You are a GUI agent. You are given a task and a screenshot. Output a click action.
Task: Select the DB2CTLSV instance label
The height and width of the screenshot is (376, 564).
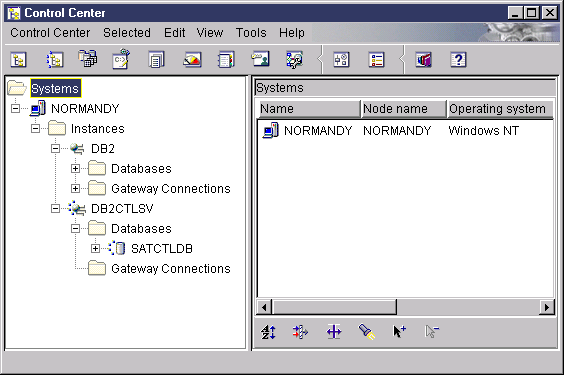pos(122,208)
